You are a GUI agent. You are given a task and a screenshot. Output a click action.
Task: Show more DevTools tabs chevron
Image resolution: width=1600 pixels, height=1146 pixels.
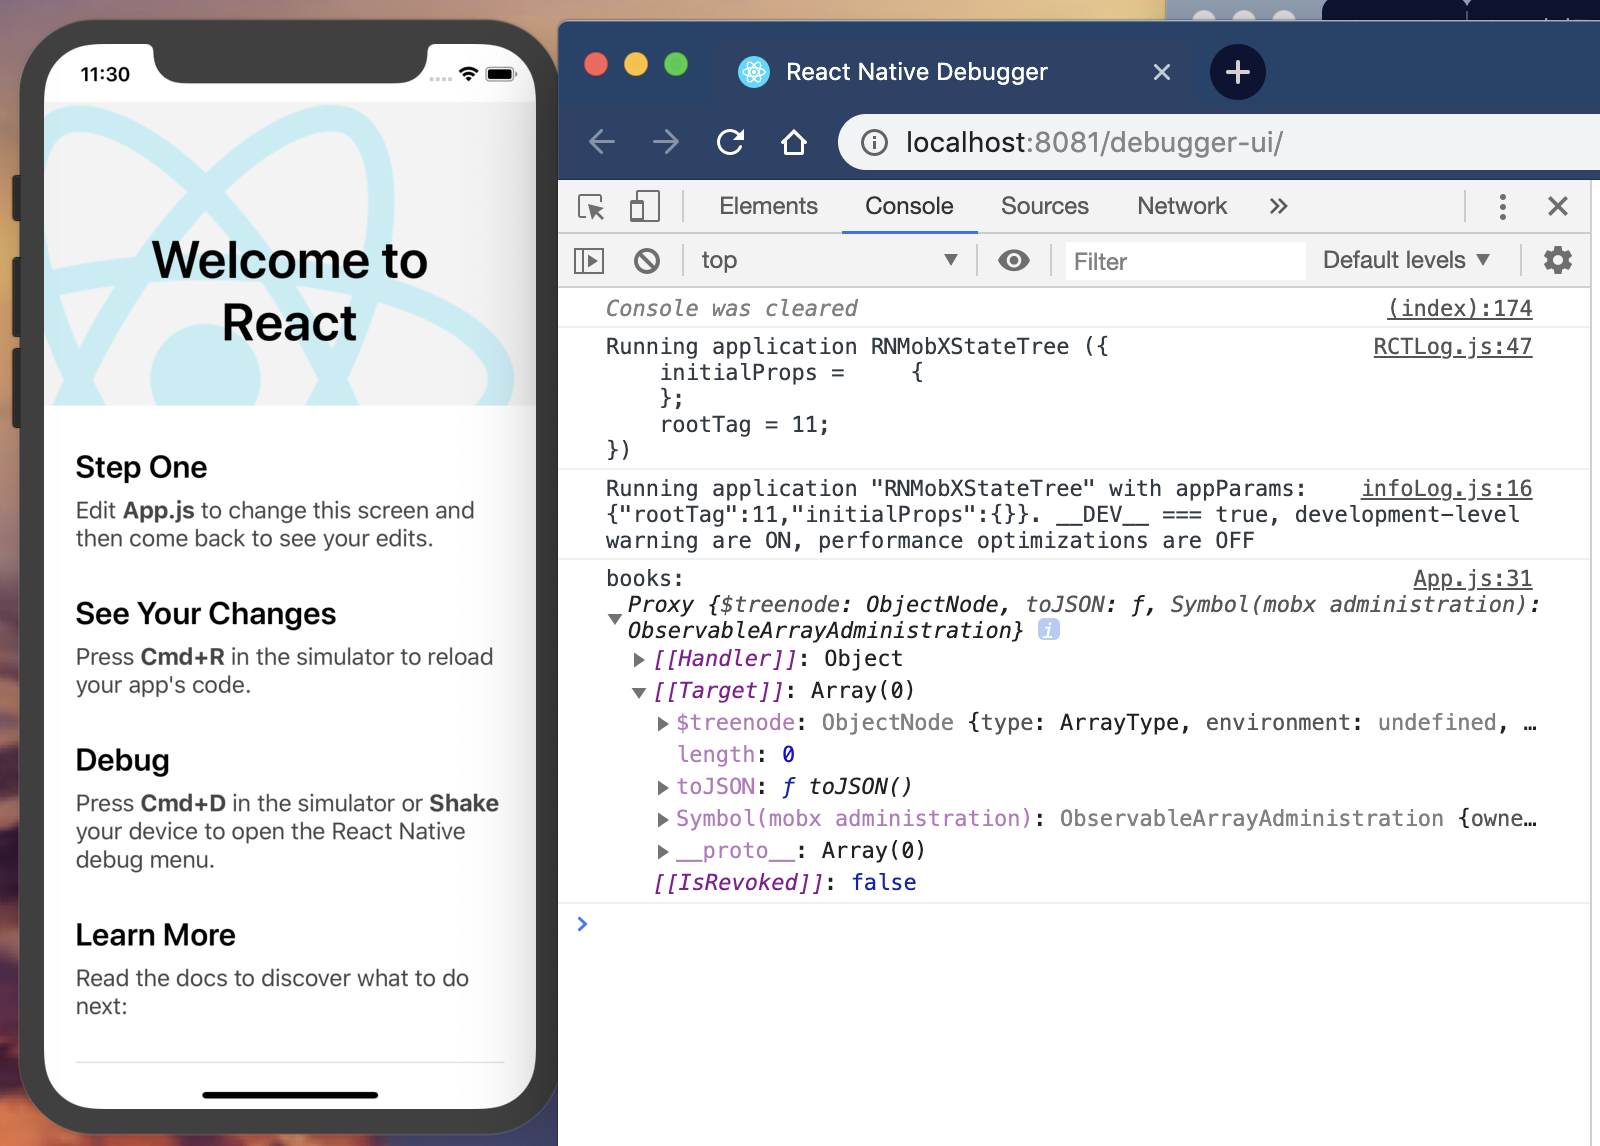1278,207
